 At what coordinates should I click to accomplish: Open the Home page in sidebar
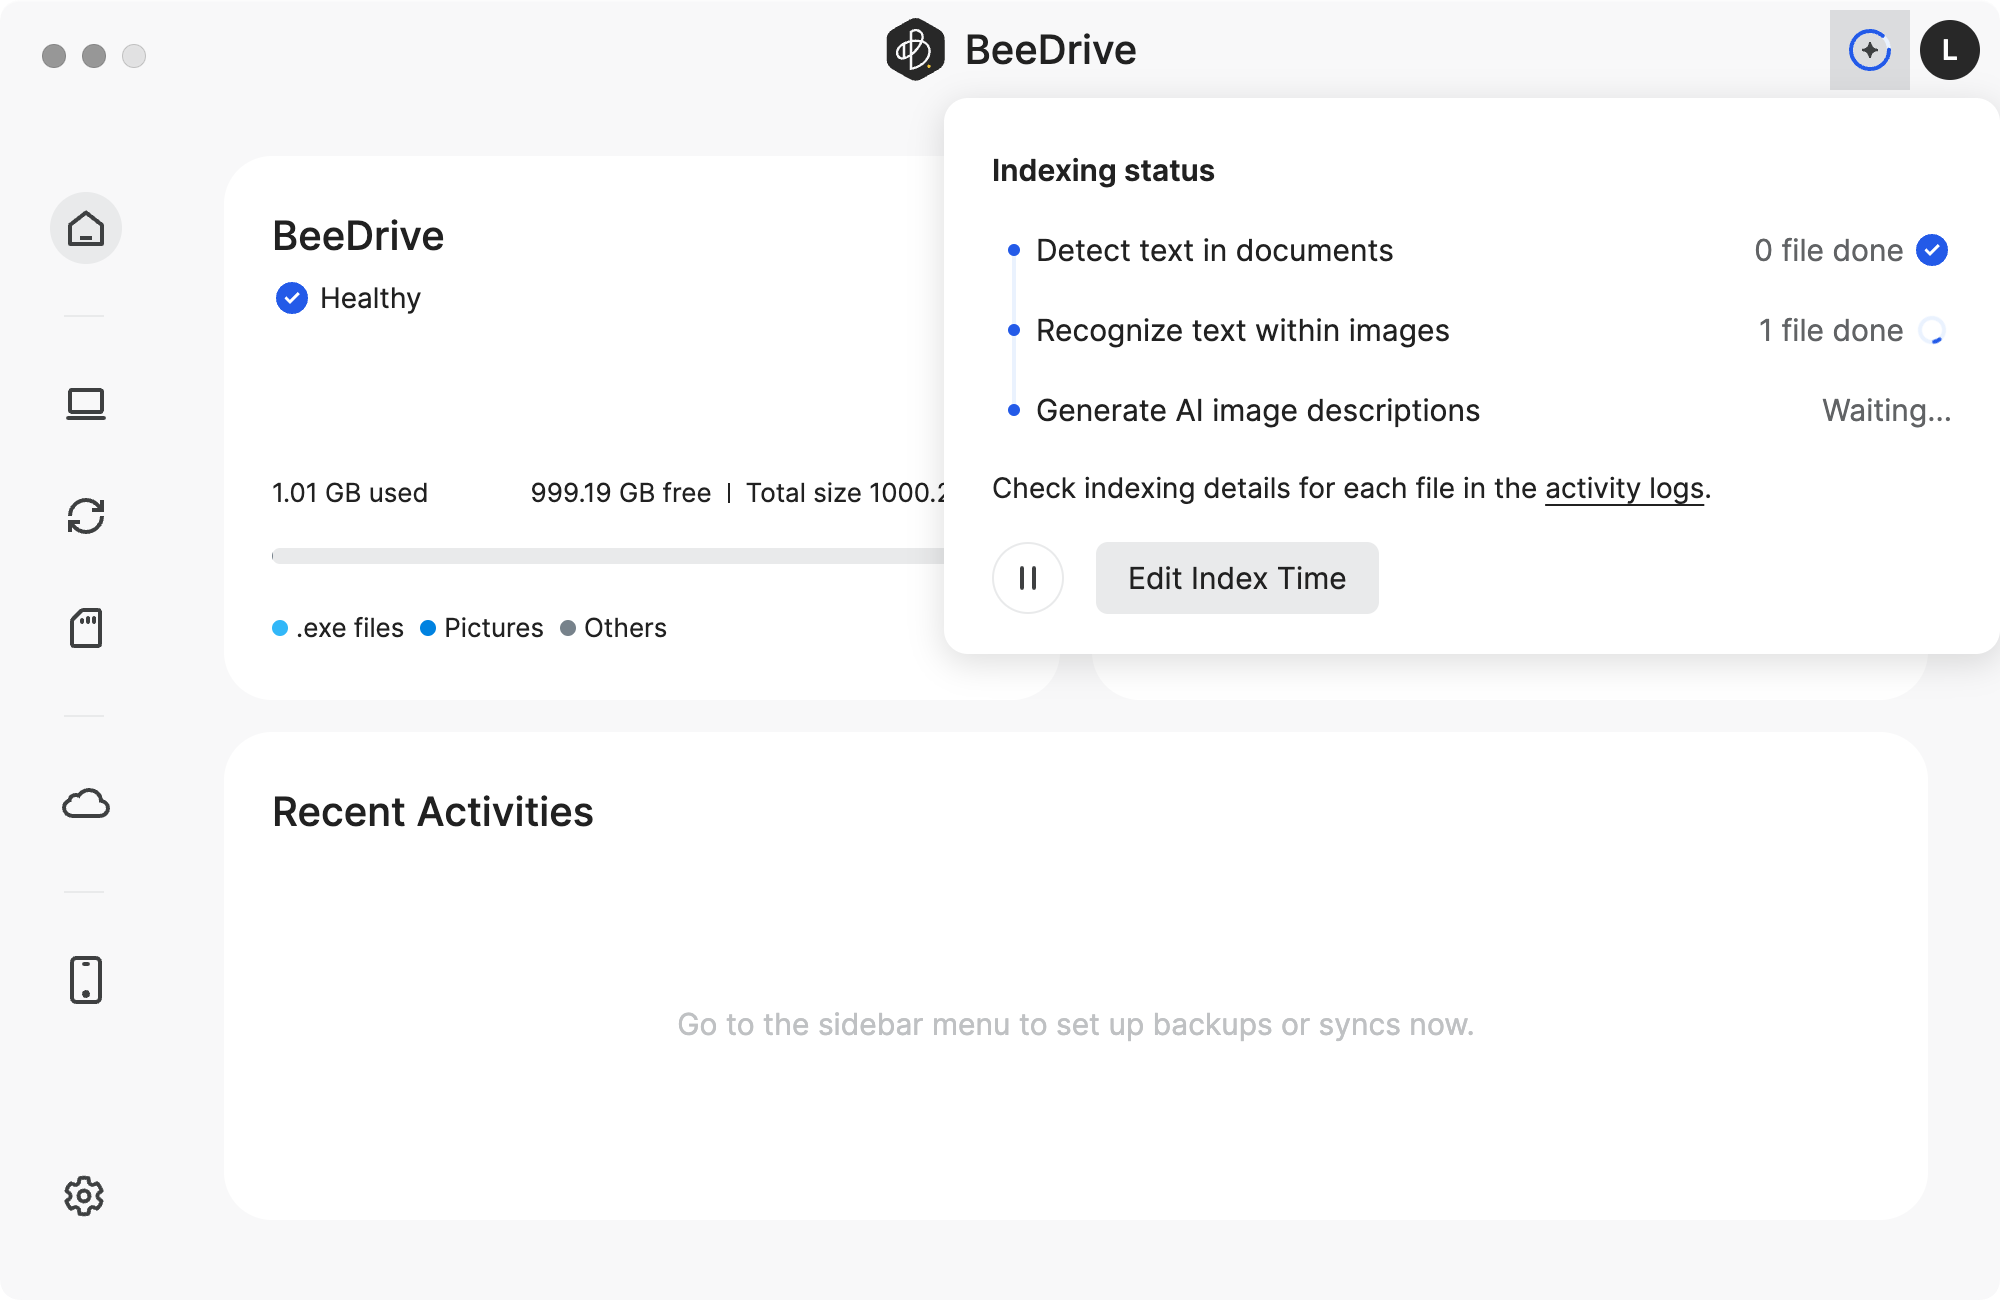pos(86,229)
